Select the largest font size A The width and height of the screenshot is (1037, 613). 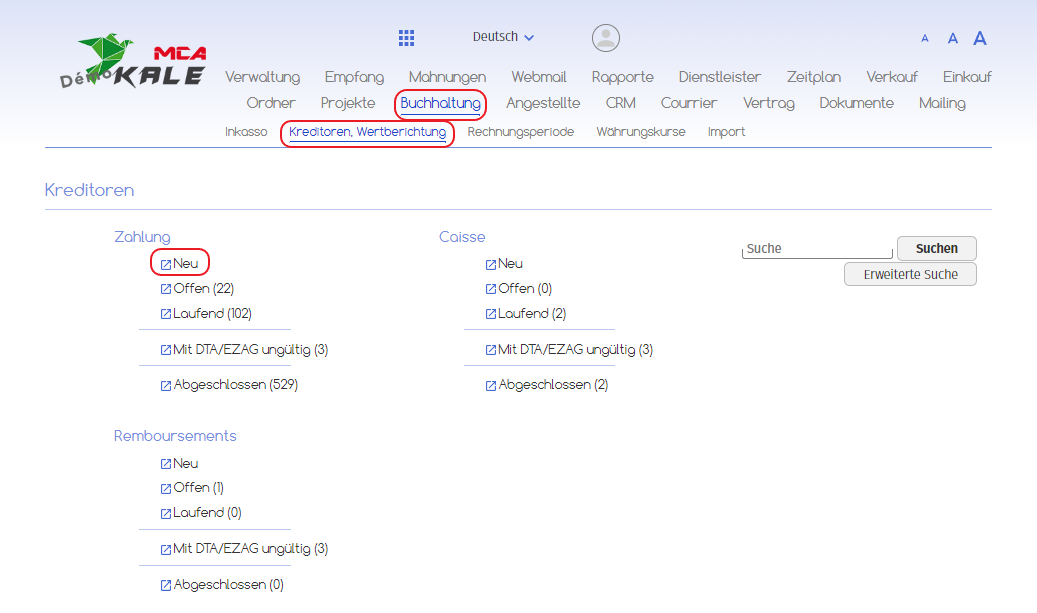[x=980, y=39]
